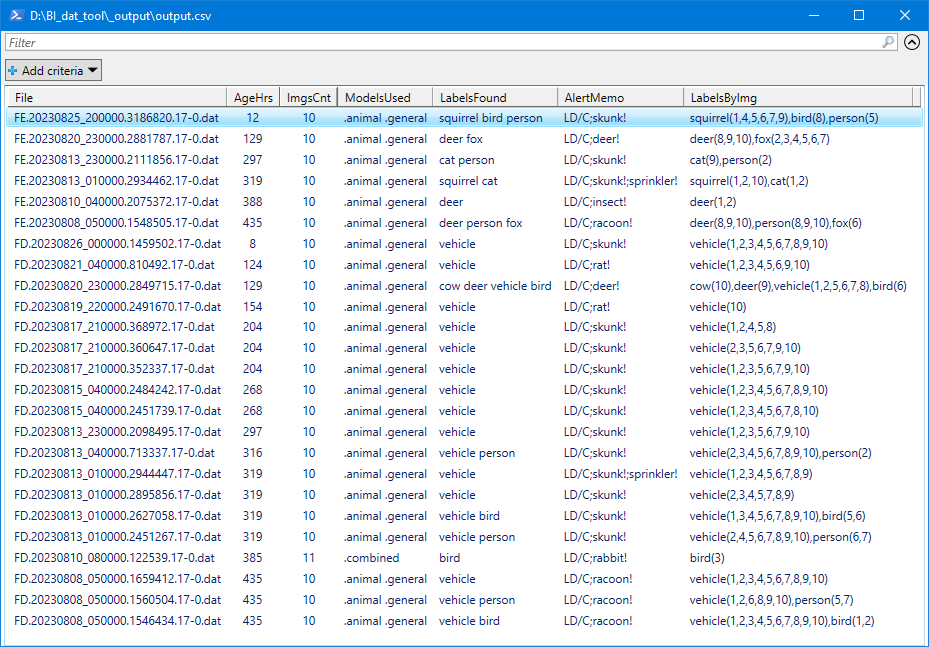The height and width of the screenshot is (647, 929).
Task: Select row FD.20230813_040000.713337.17-0.dat
Action: pos(464,453)
